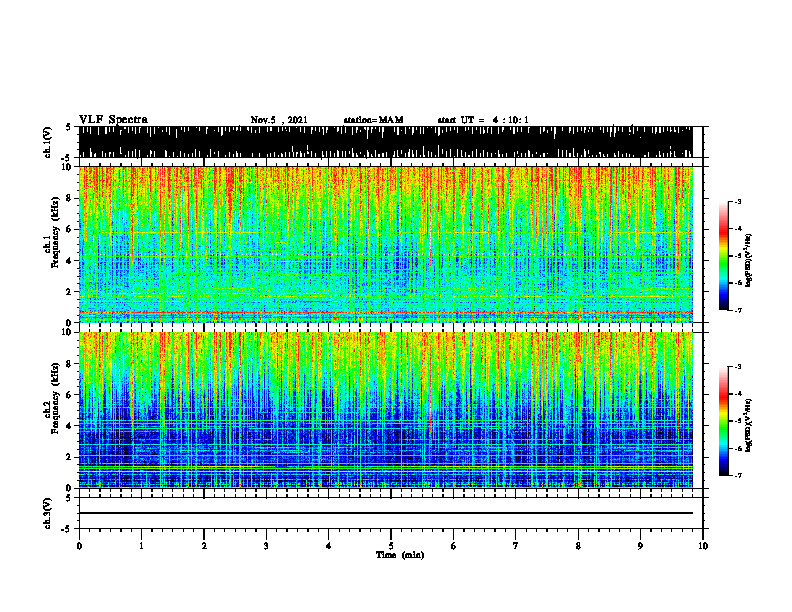Click the "VLF Spectra" title text
Screen dimensions: 792x612
pos(113,120)
